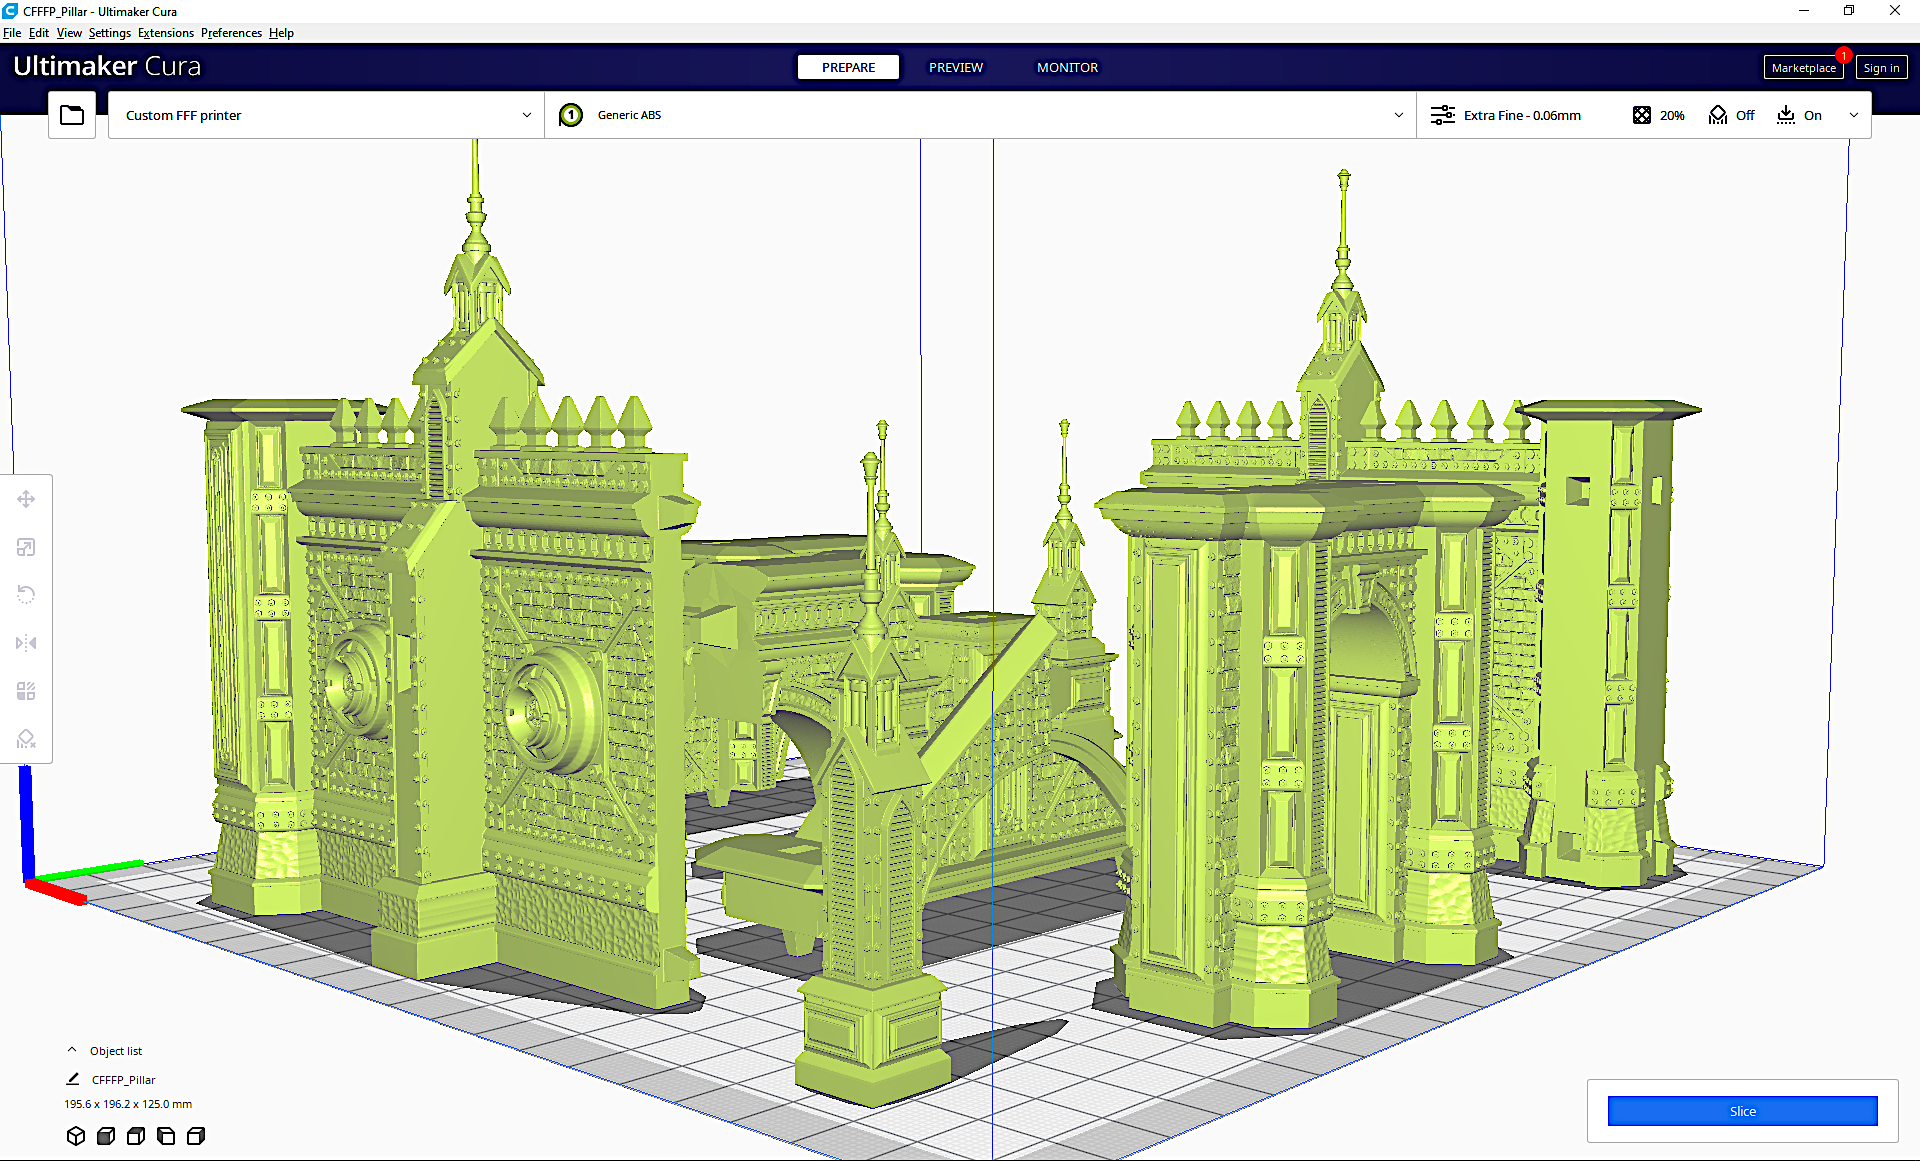Open the file load dialog via folder icon
This screenshot has width=1920, height=1161.
[71, 114]
